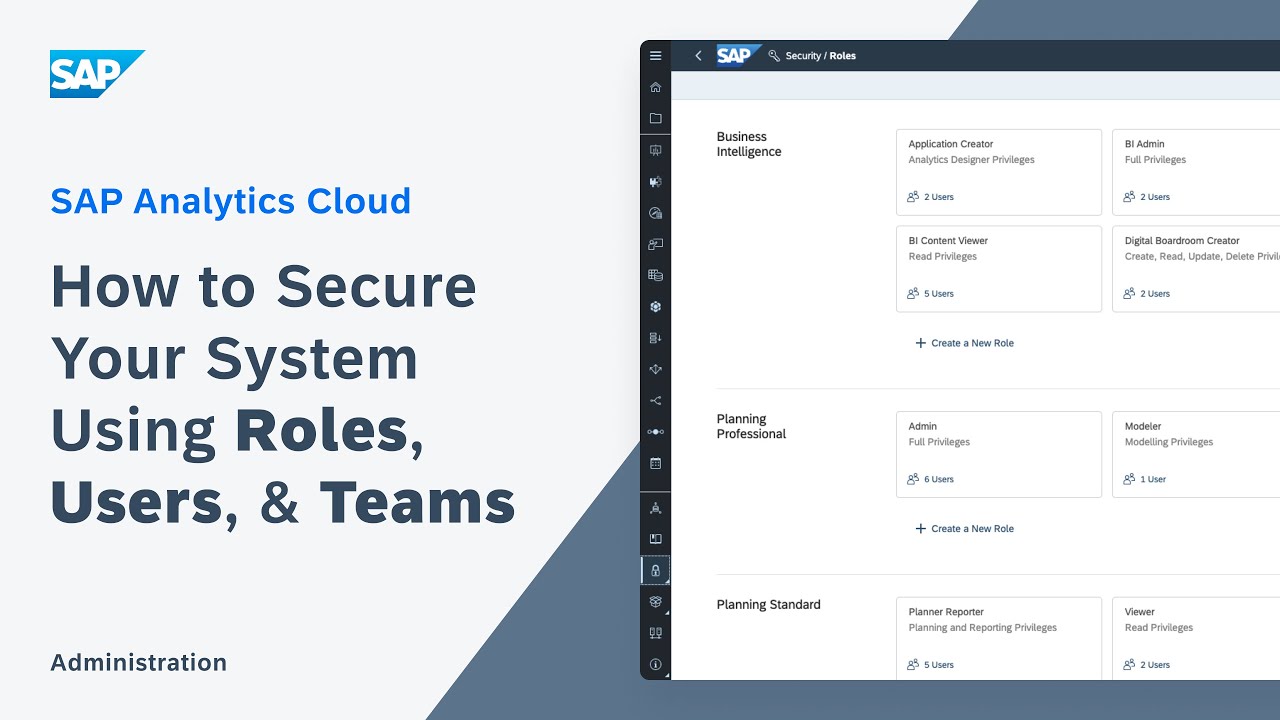Open the System info circle icon

pos(655,664)
